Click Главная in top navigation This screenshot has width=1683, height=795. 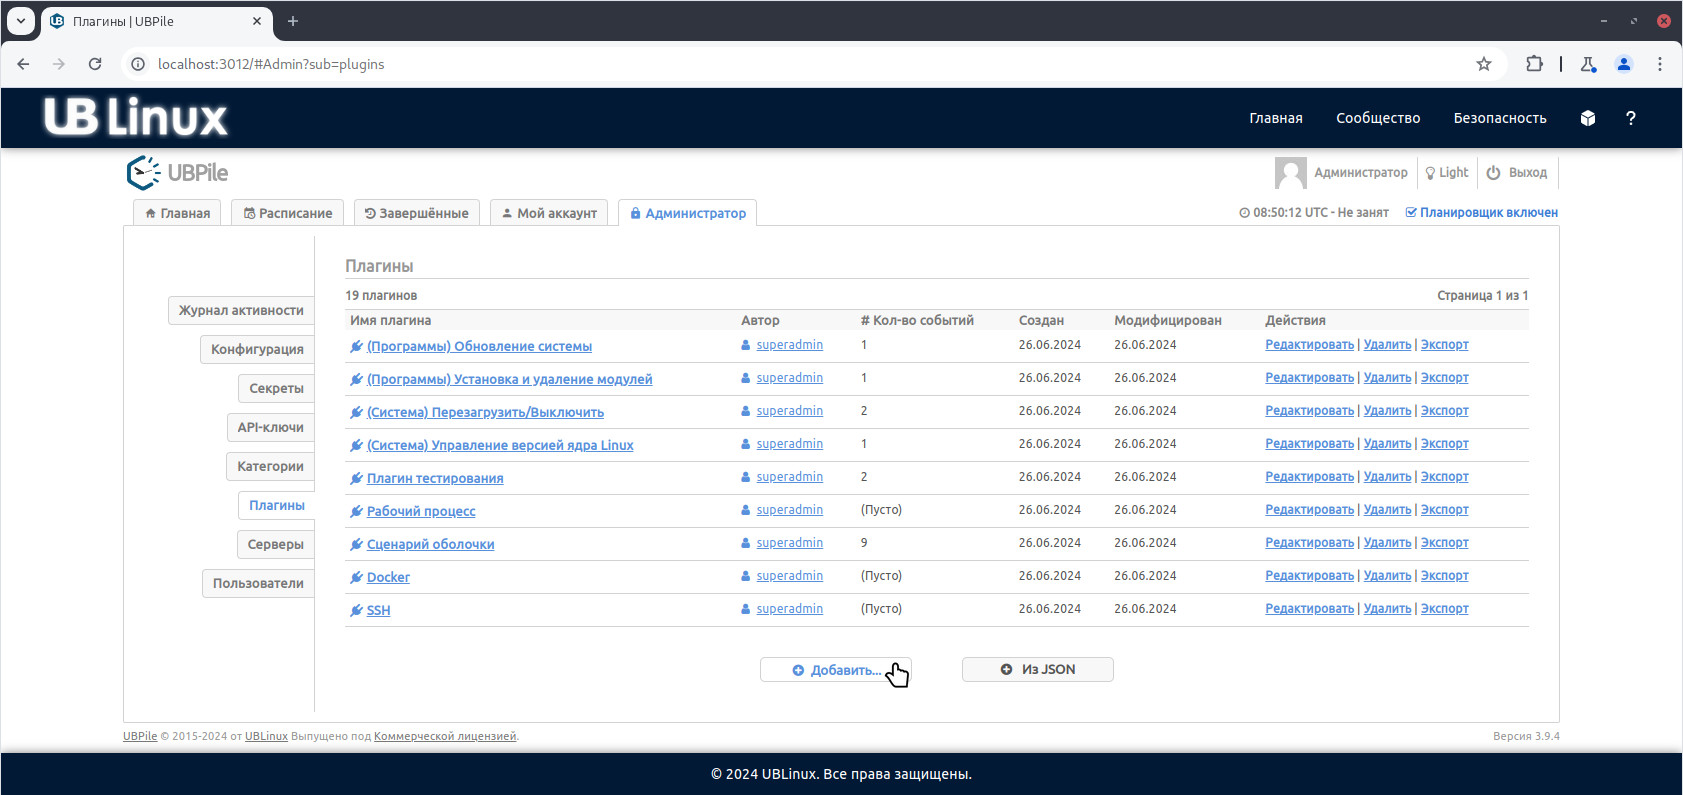[x=1276, y=118]
